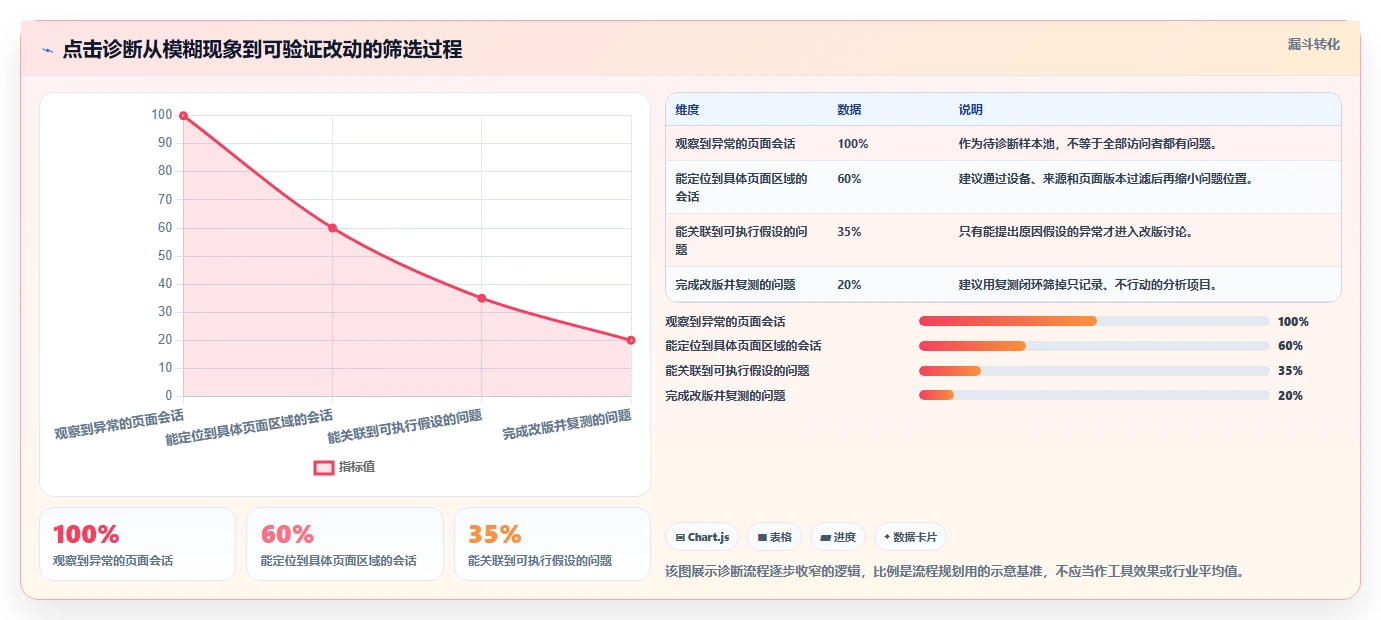
Task: Open the 60% stat card
Action: point(345,544)
